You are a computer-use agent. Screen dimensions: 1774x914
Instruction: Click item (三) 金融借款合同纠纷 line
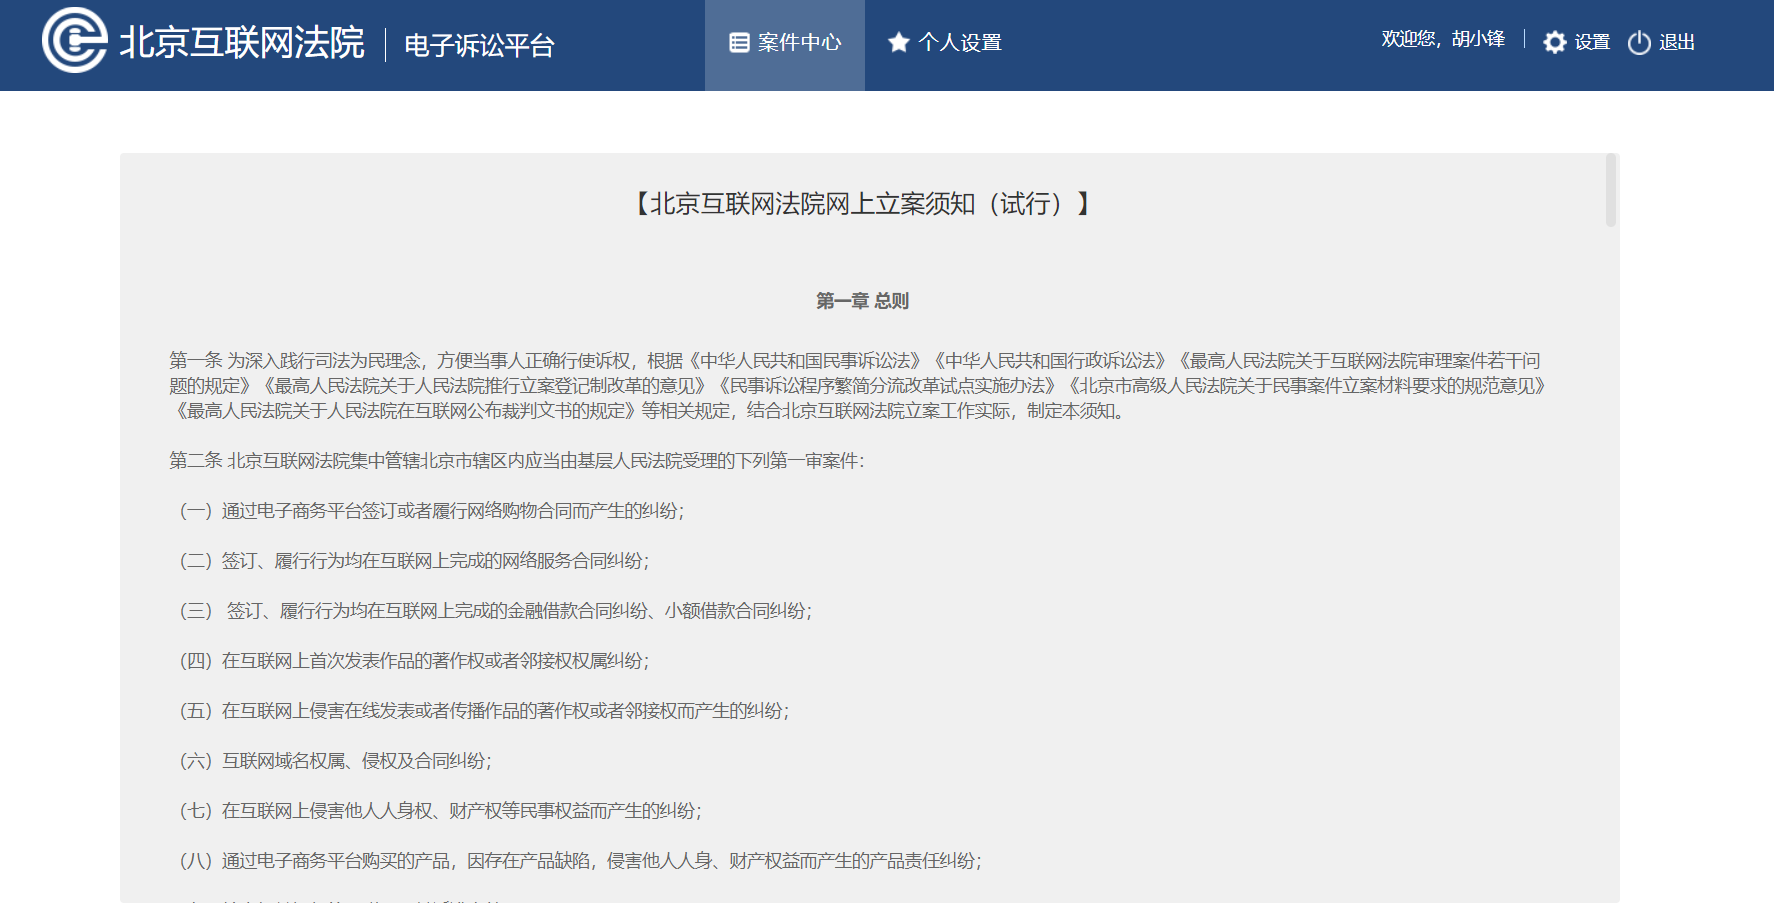[495, 611]
